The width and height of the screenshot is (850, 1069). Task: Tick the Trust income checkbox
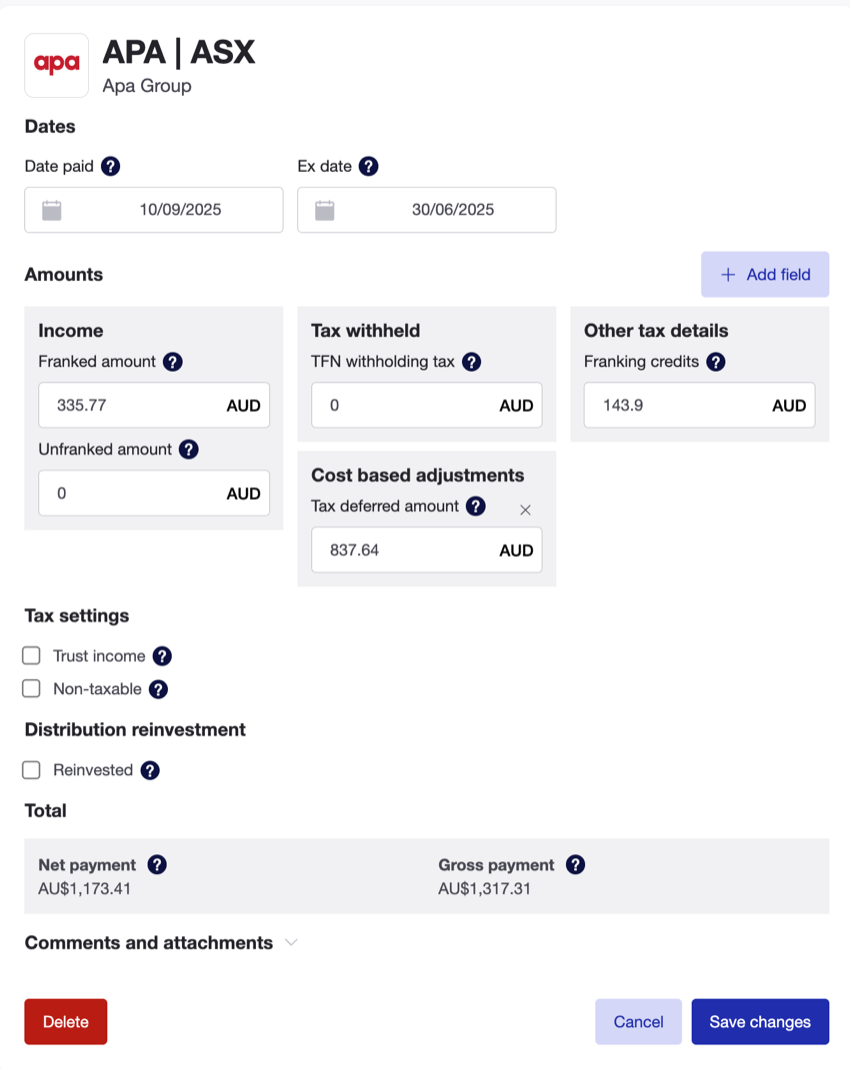[x=31, y=656]
